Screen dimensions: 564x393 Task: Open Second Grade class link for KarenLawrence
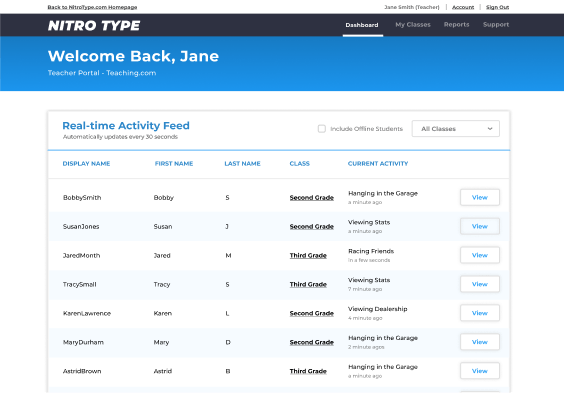311,314
